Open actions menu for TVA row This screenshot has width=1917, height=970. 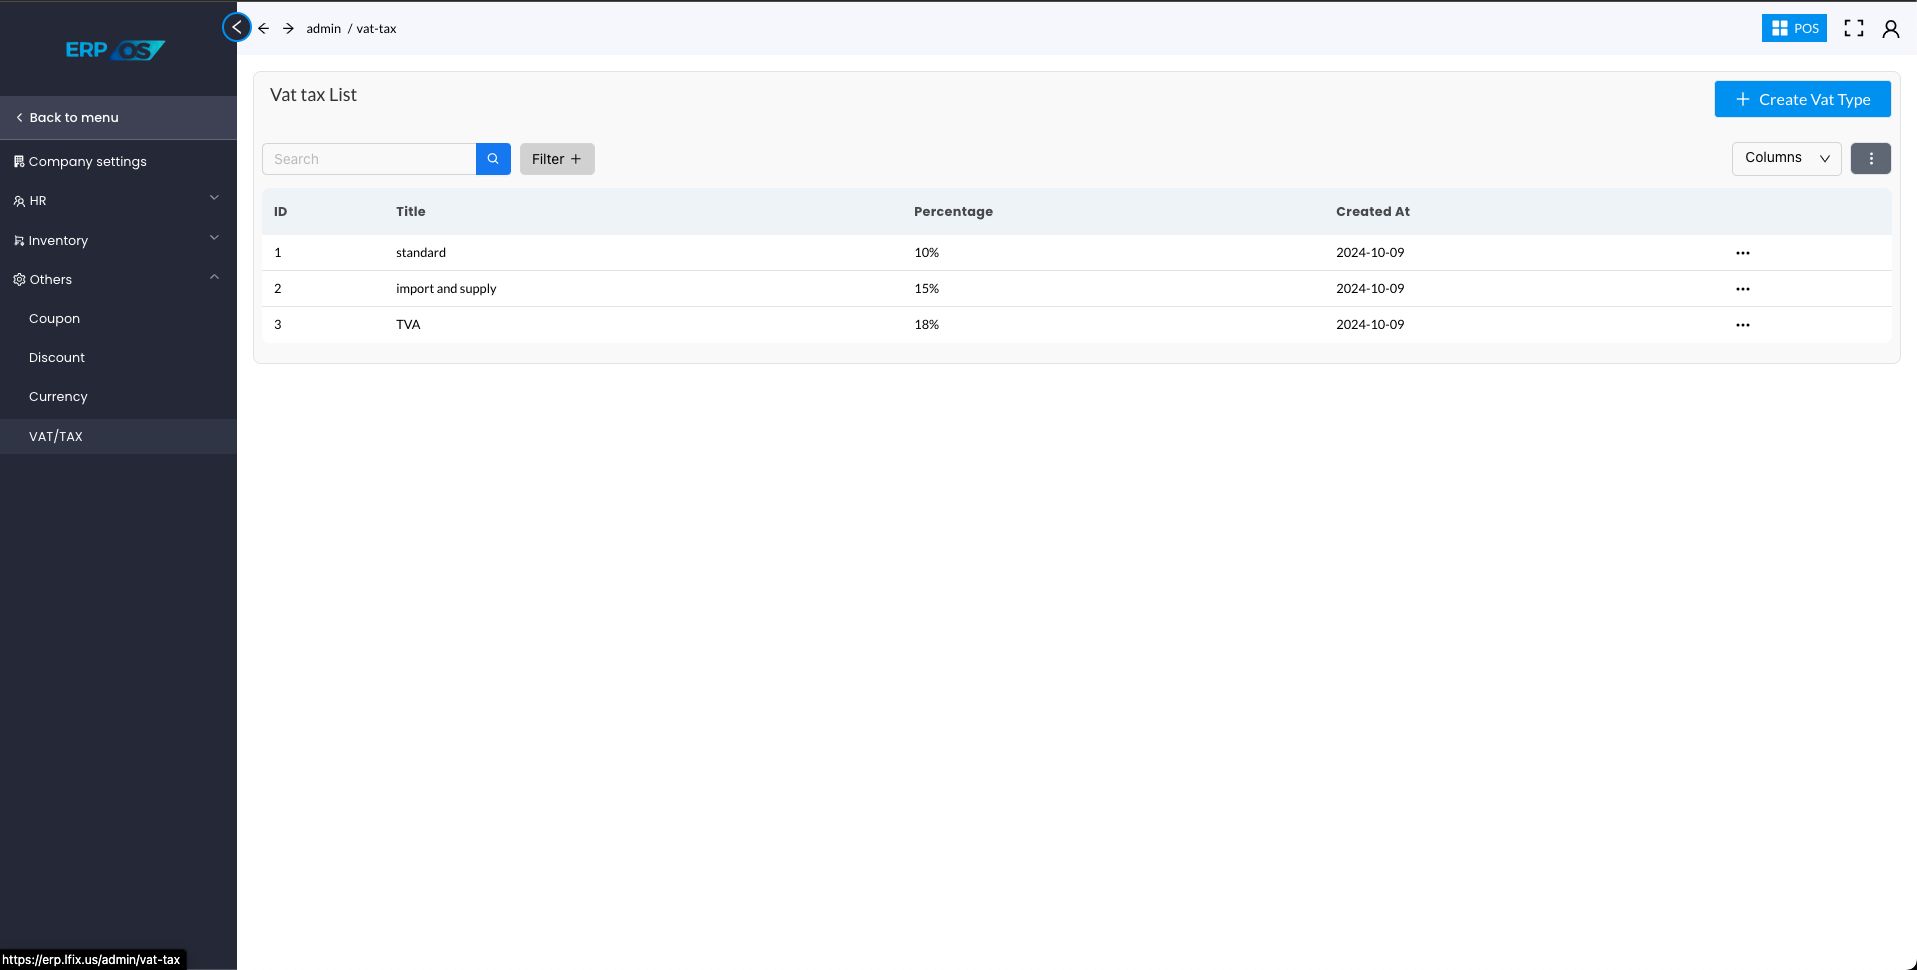1742,325
